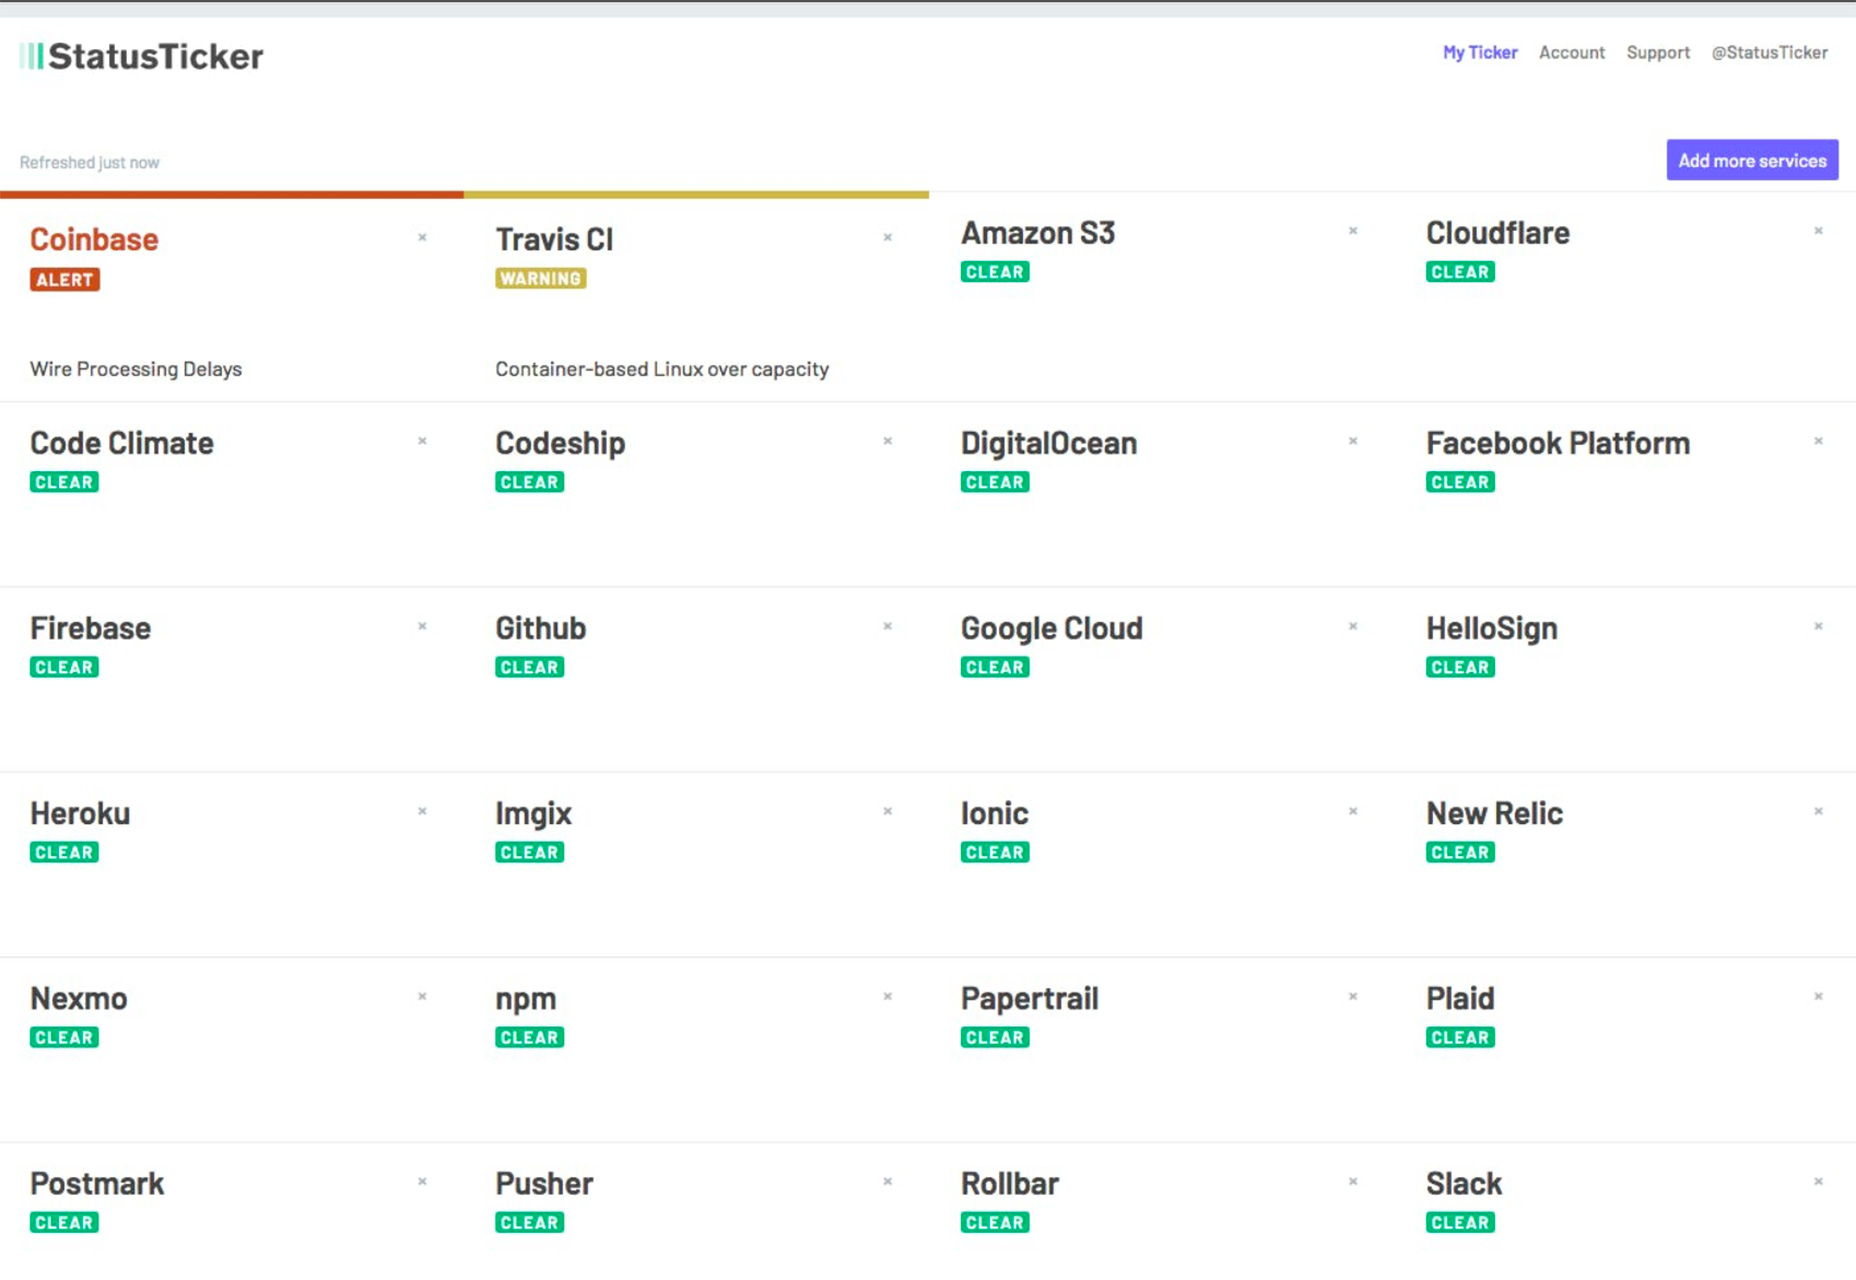This screenshot has width=1856, height=1280.
Task: Remove the Google Cloud service card
Action: [x=1353, y=626]
